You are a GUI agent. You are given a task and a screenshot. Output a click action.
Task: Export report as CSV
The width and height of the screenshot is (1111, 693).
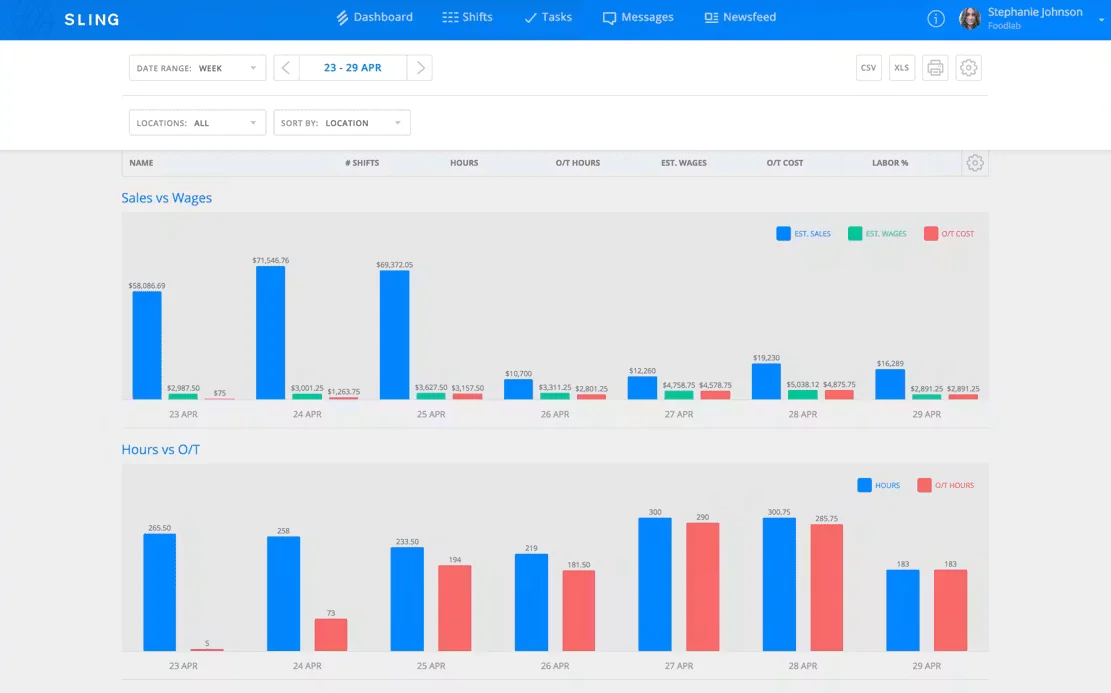coord(868,68)
